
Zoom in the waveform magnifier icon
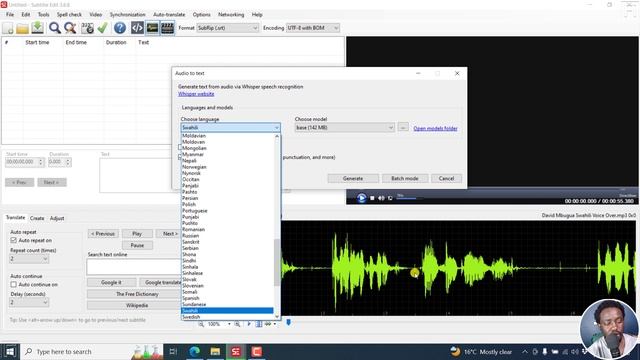tap(237, 324)
